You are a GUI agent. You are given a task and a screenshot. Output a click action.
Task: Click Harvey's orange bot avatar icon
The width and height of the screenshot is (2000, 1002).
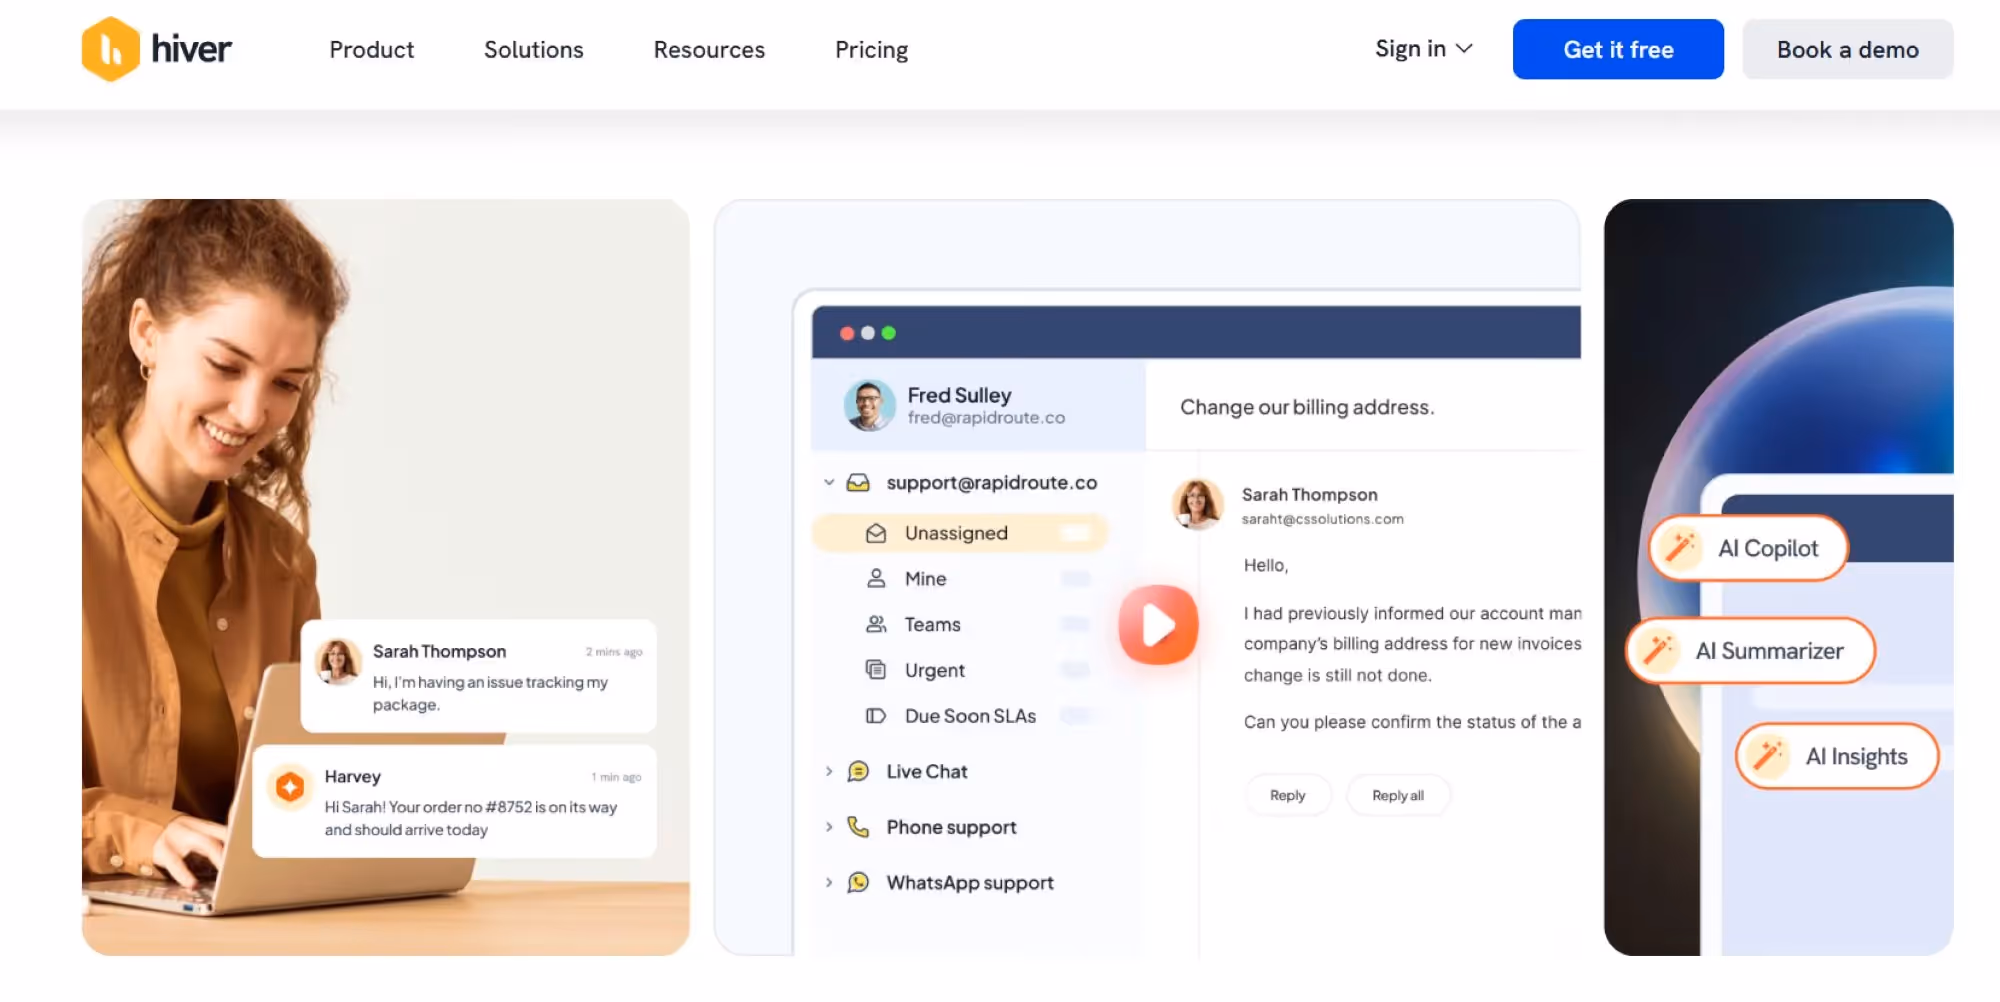[290, 788]
